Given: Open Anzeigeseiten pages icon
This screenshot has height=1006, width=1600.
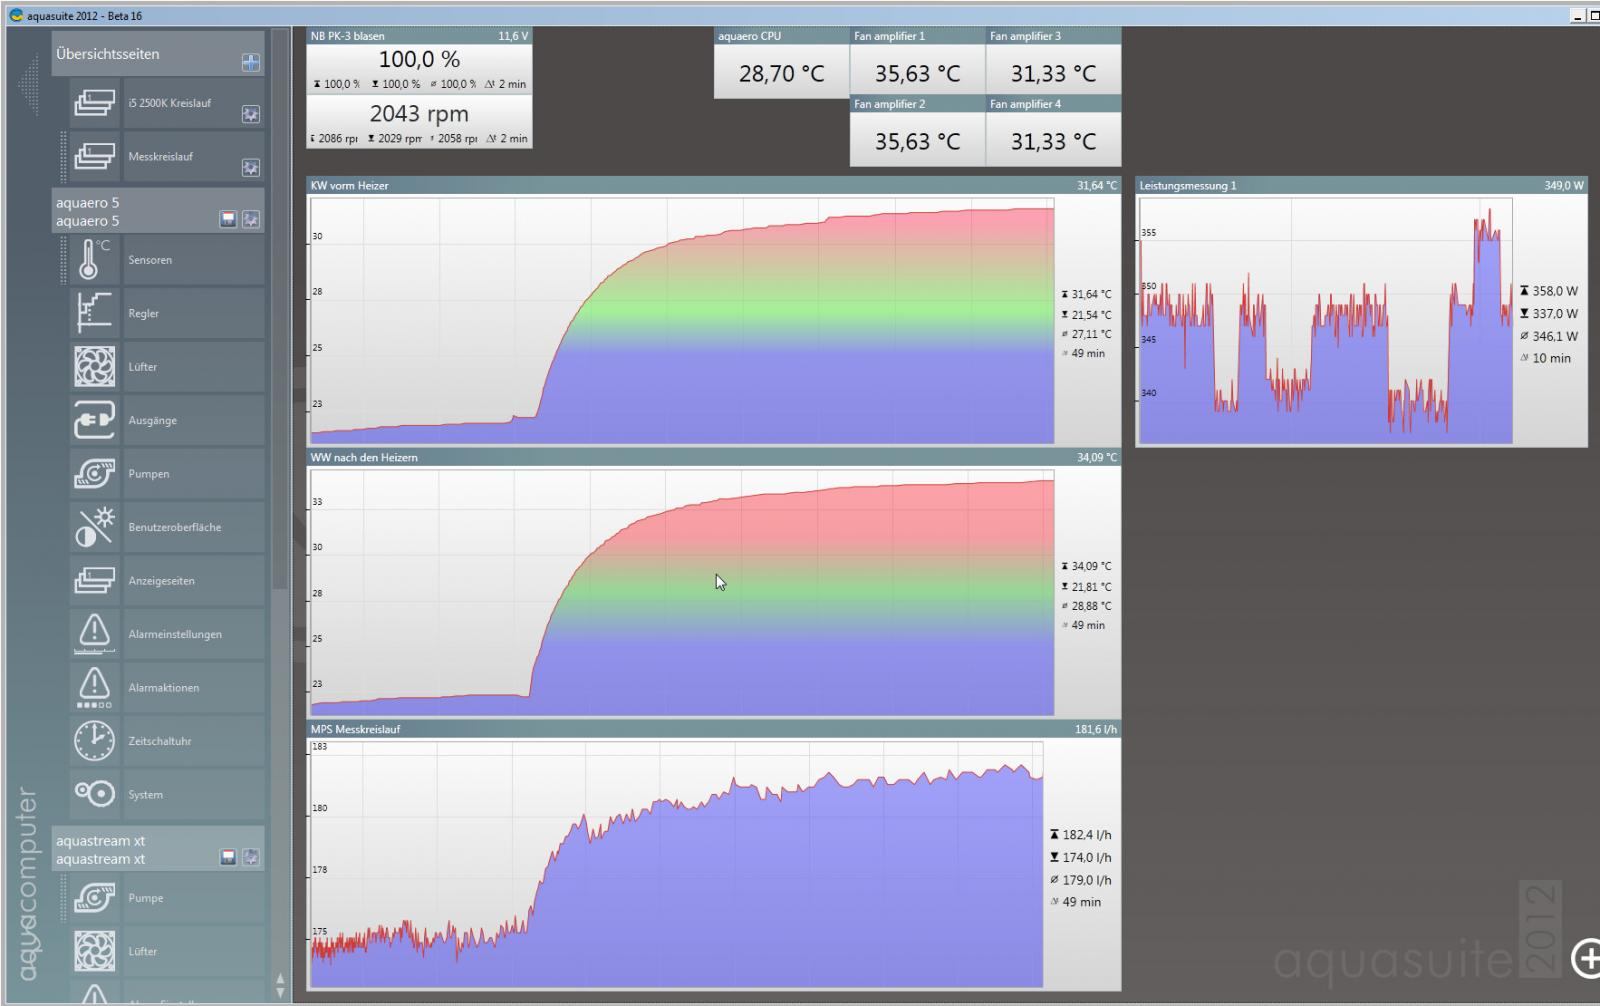Looking at the screenshot, I should tap(94, 581).
